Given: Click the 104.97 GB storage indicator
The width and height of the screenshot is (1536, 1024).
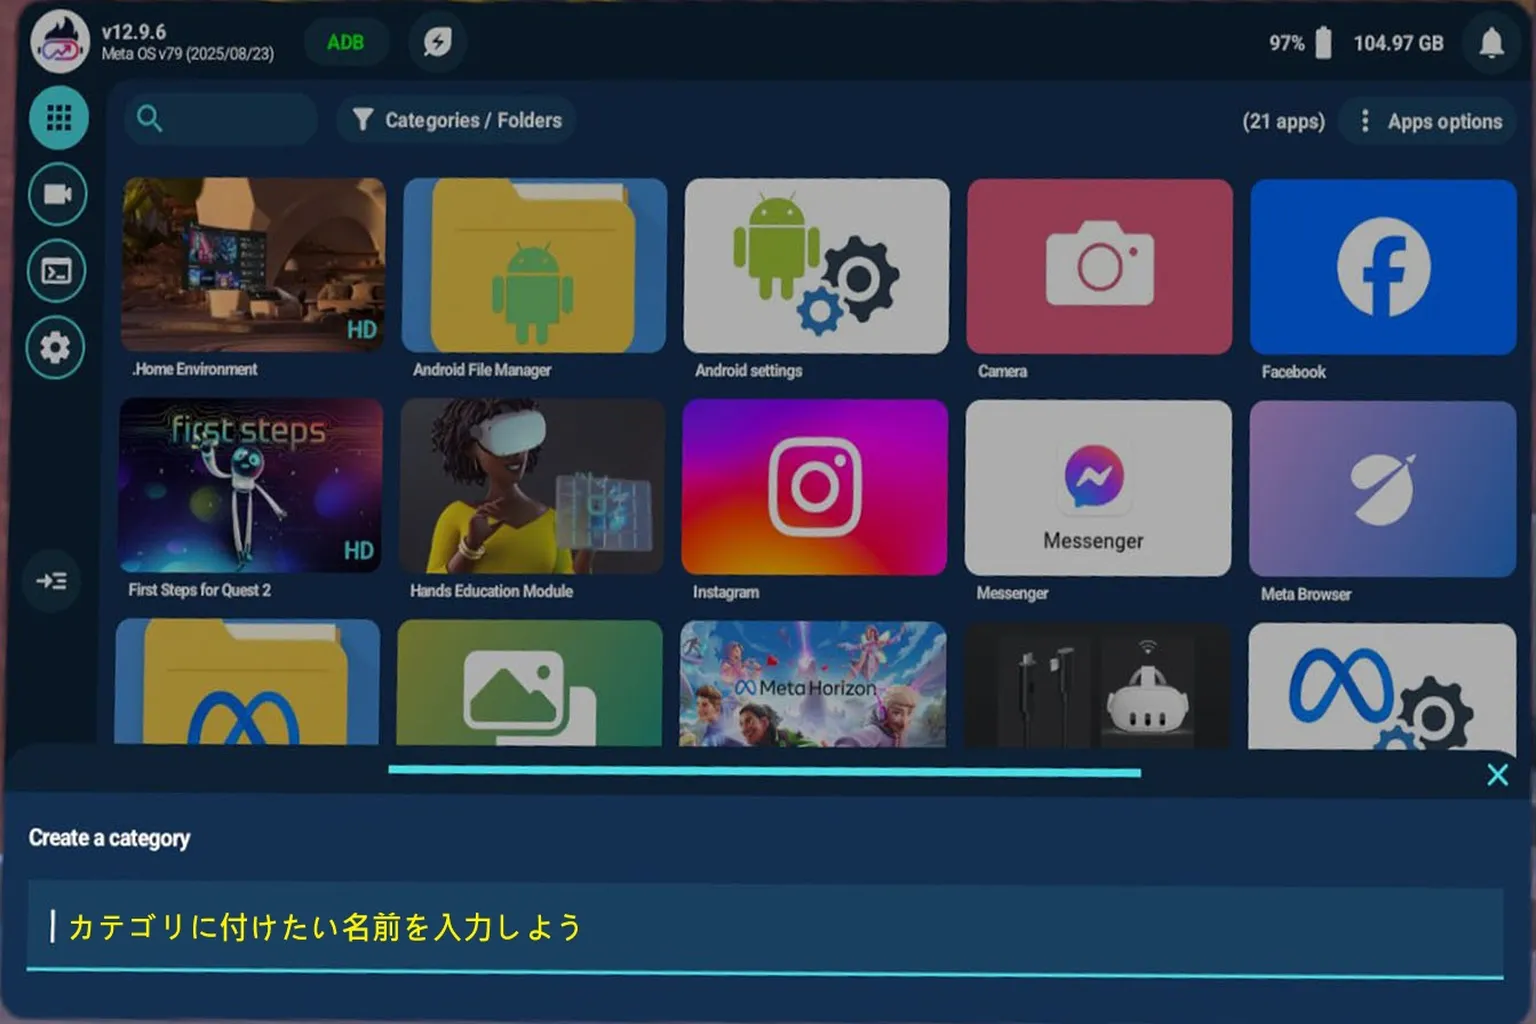Looking at the screenshot, I should [1398, 43].
